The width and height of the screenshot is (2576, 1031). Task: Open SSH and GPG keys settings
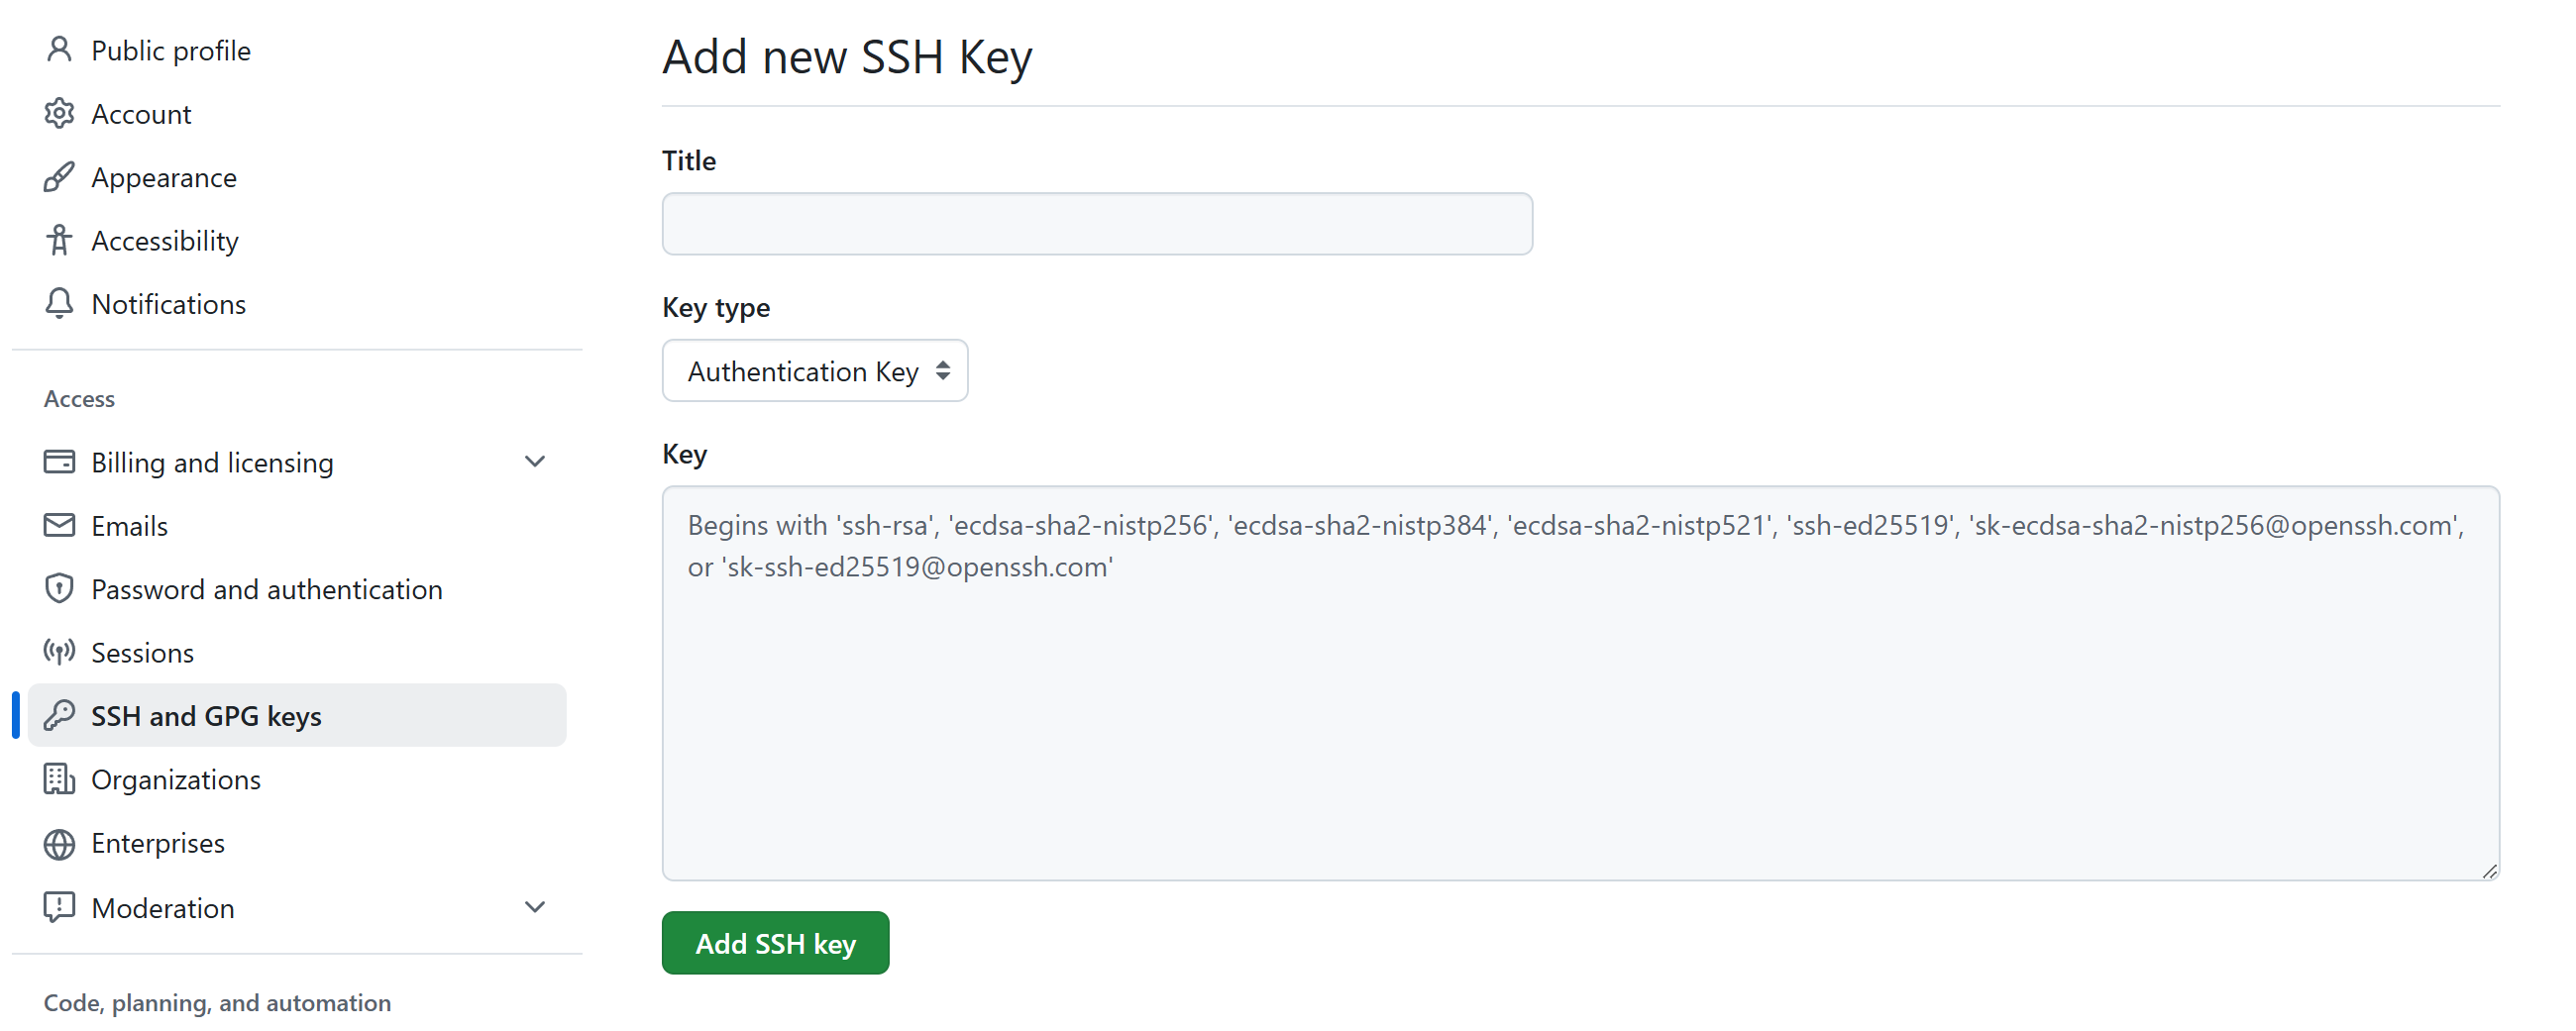(x=206, y=716)
